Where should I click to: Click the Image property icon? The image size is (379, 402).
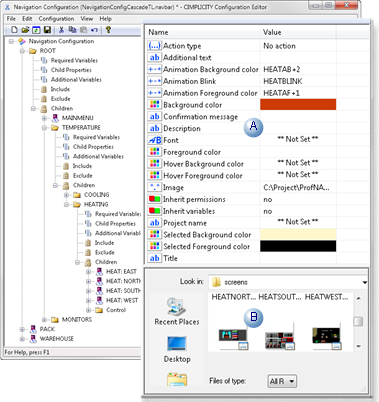154,187
